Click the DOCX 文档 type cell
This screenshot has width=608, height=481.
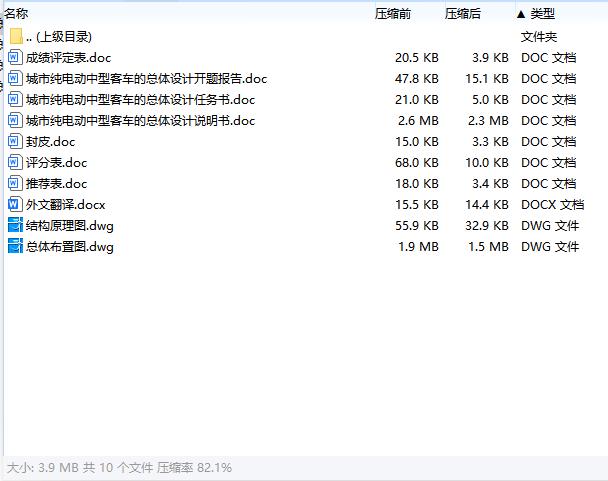click(553, 204)
